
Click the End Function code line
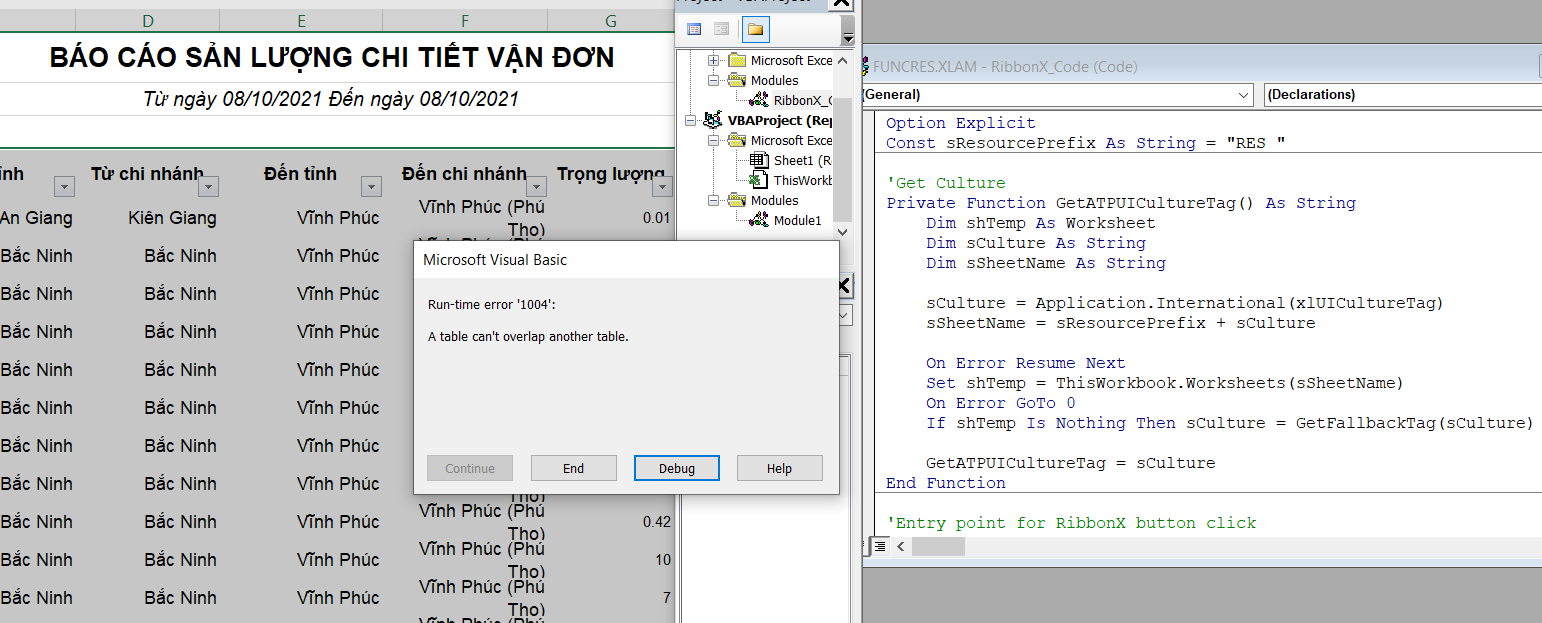[946, 483]
